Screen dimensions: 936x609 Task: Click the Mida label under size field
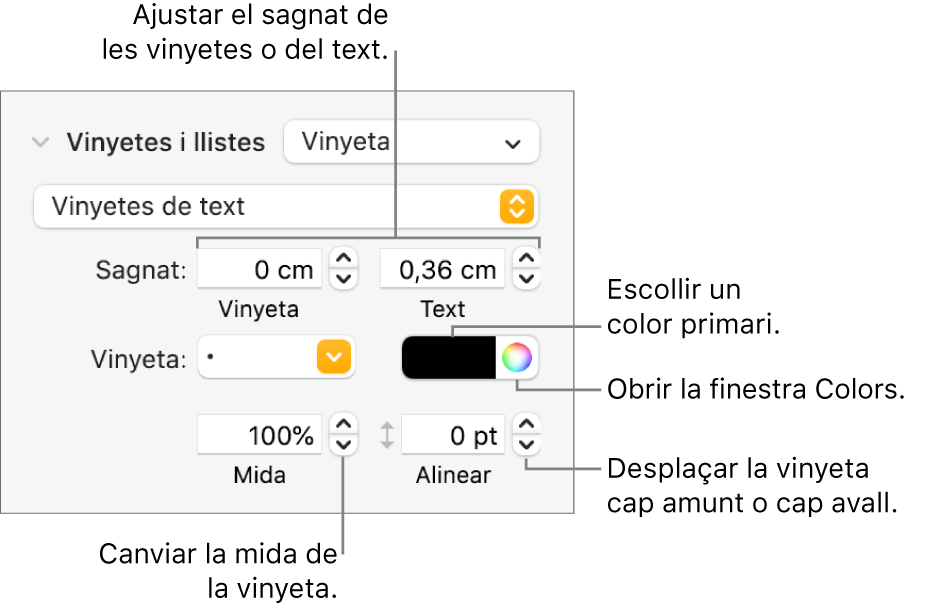(x=259, y=475)
